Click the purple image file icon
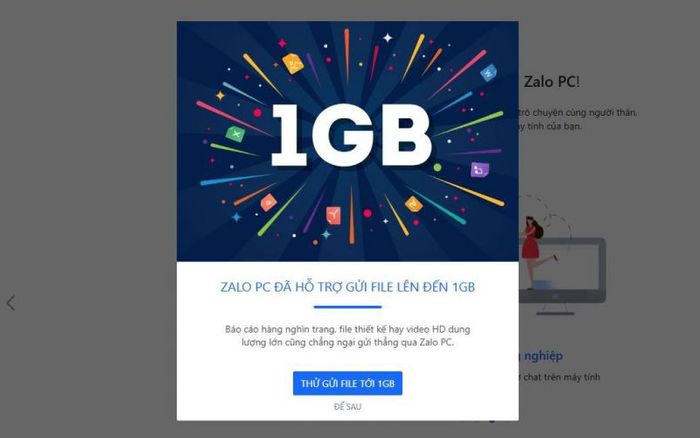Viewport: 700px width, 438px height. [480, 170]
